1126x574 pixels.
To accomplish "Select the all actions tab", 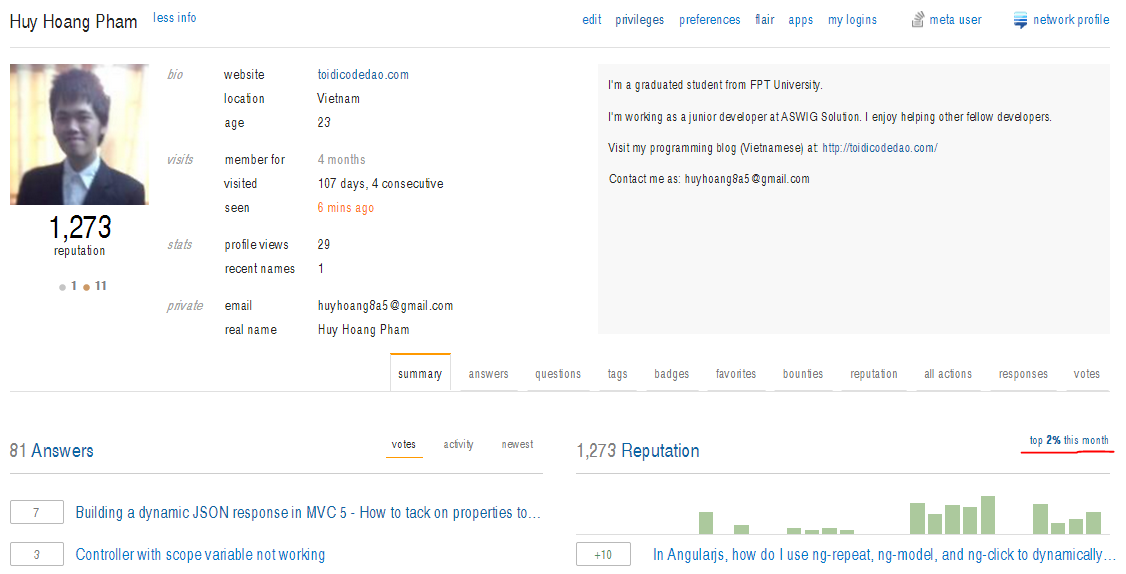I will [x=947, y=374].
